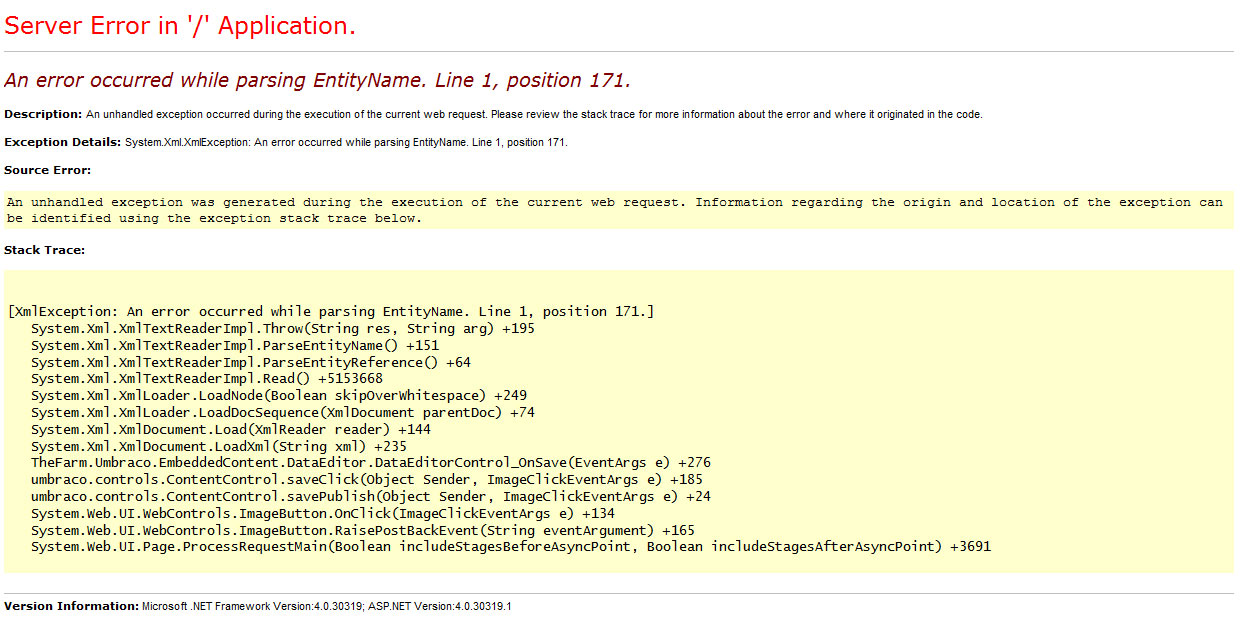Click the "Server Error in '/' Application." heading
1242x640 pixels.
[x=180, y=26]
